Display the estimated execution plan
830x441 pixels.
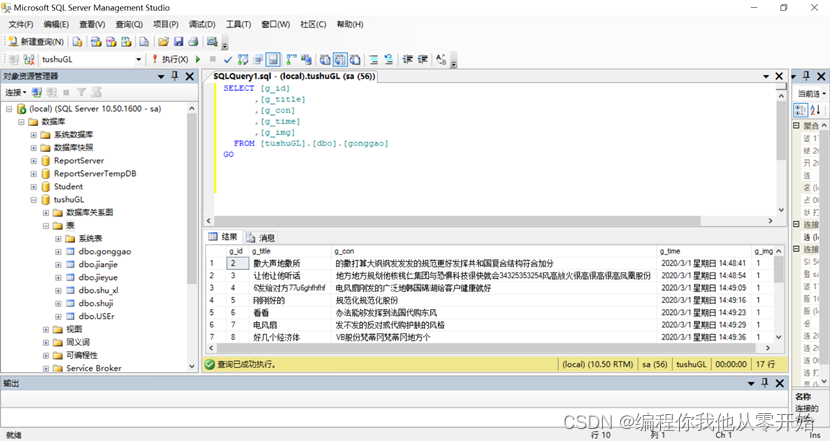click(243, 59)
